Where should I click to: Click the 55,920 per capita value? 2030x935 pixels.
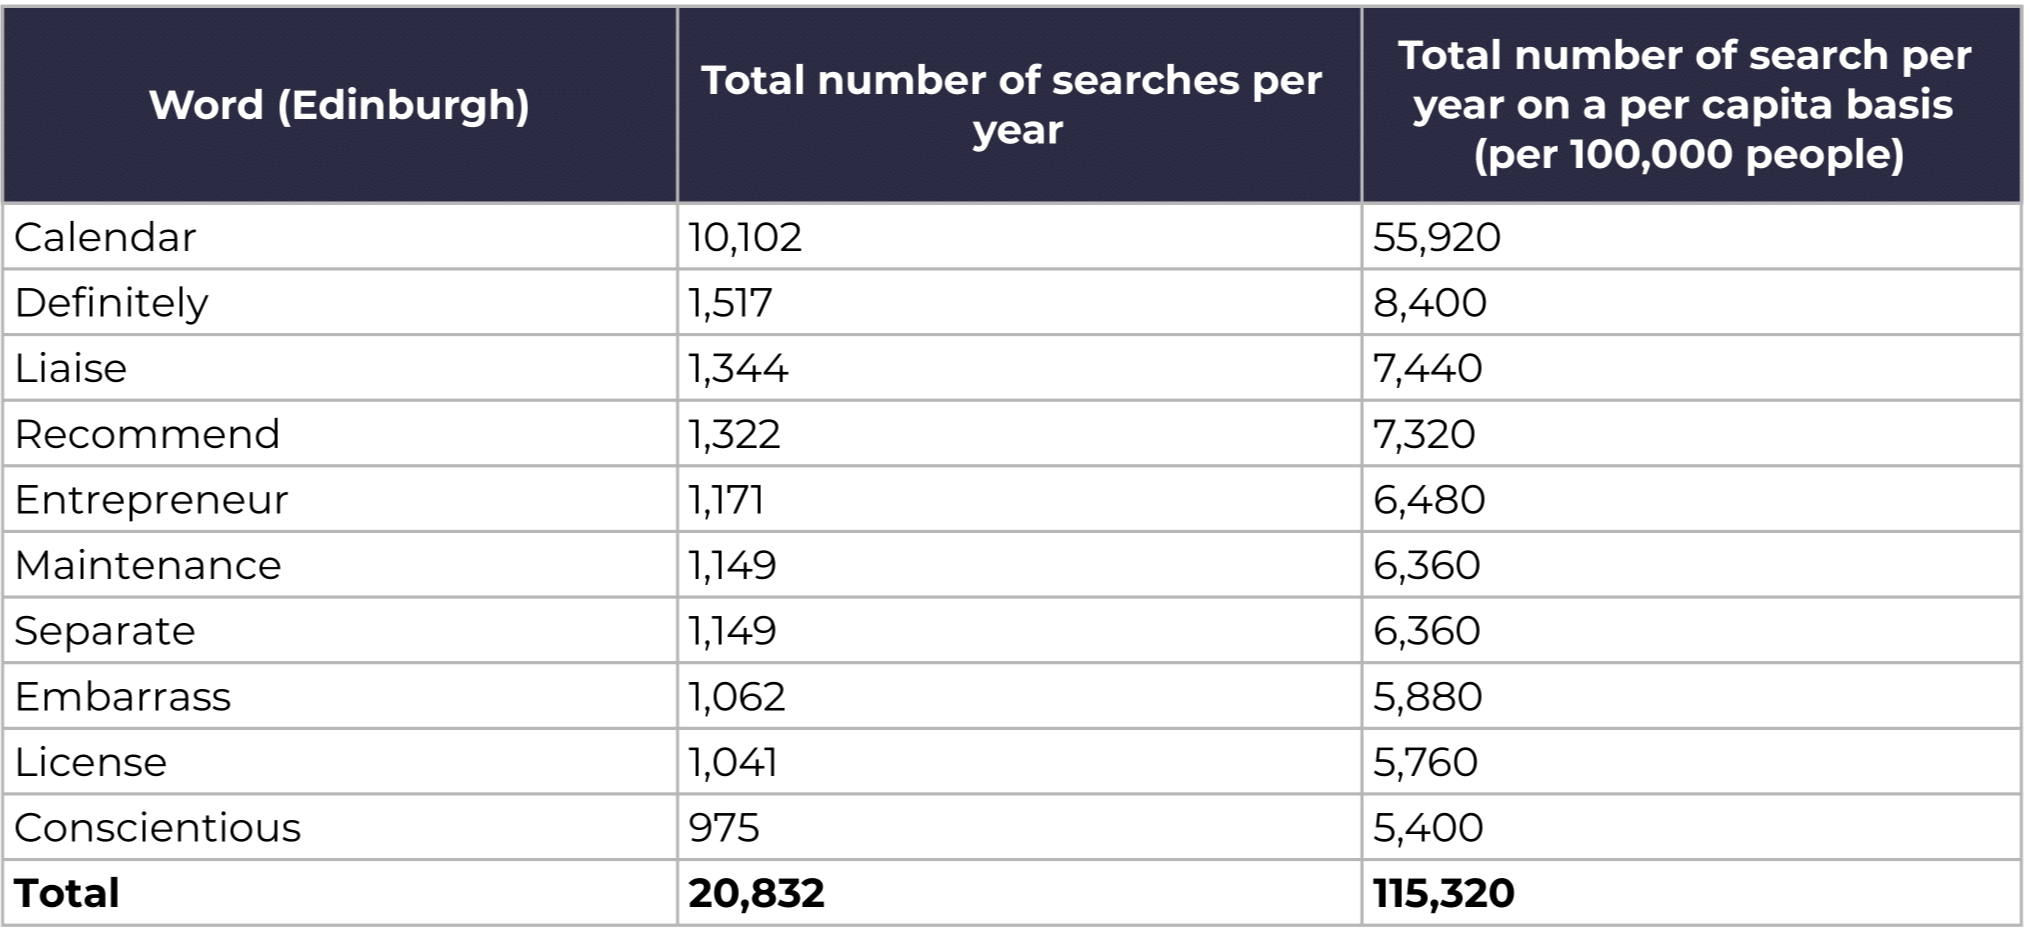point(1437,237)
